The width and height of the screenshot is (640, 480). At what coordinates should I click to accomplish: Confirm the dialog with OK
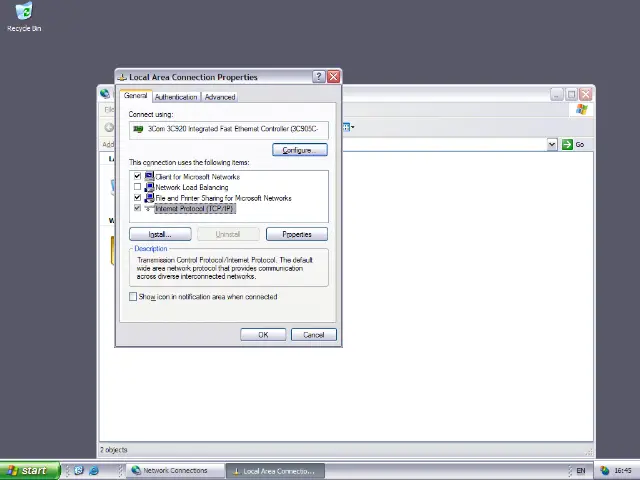(263, 335)
